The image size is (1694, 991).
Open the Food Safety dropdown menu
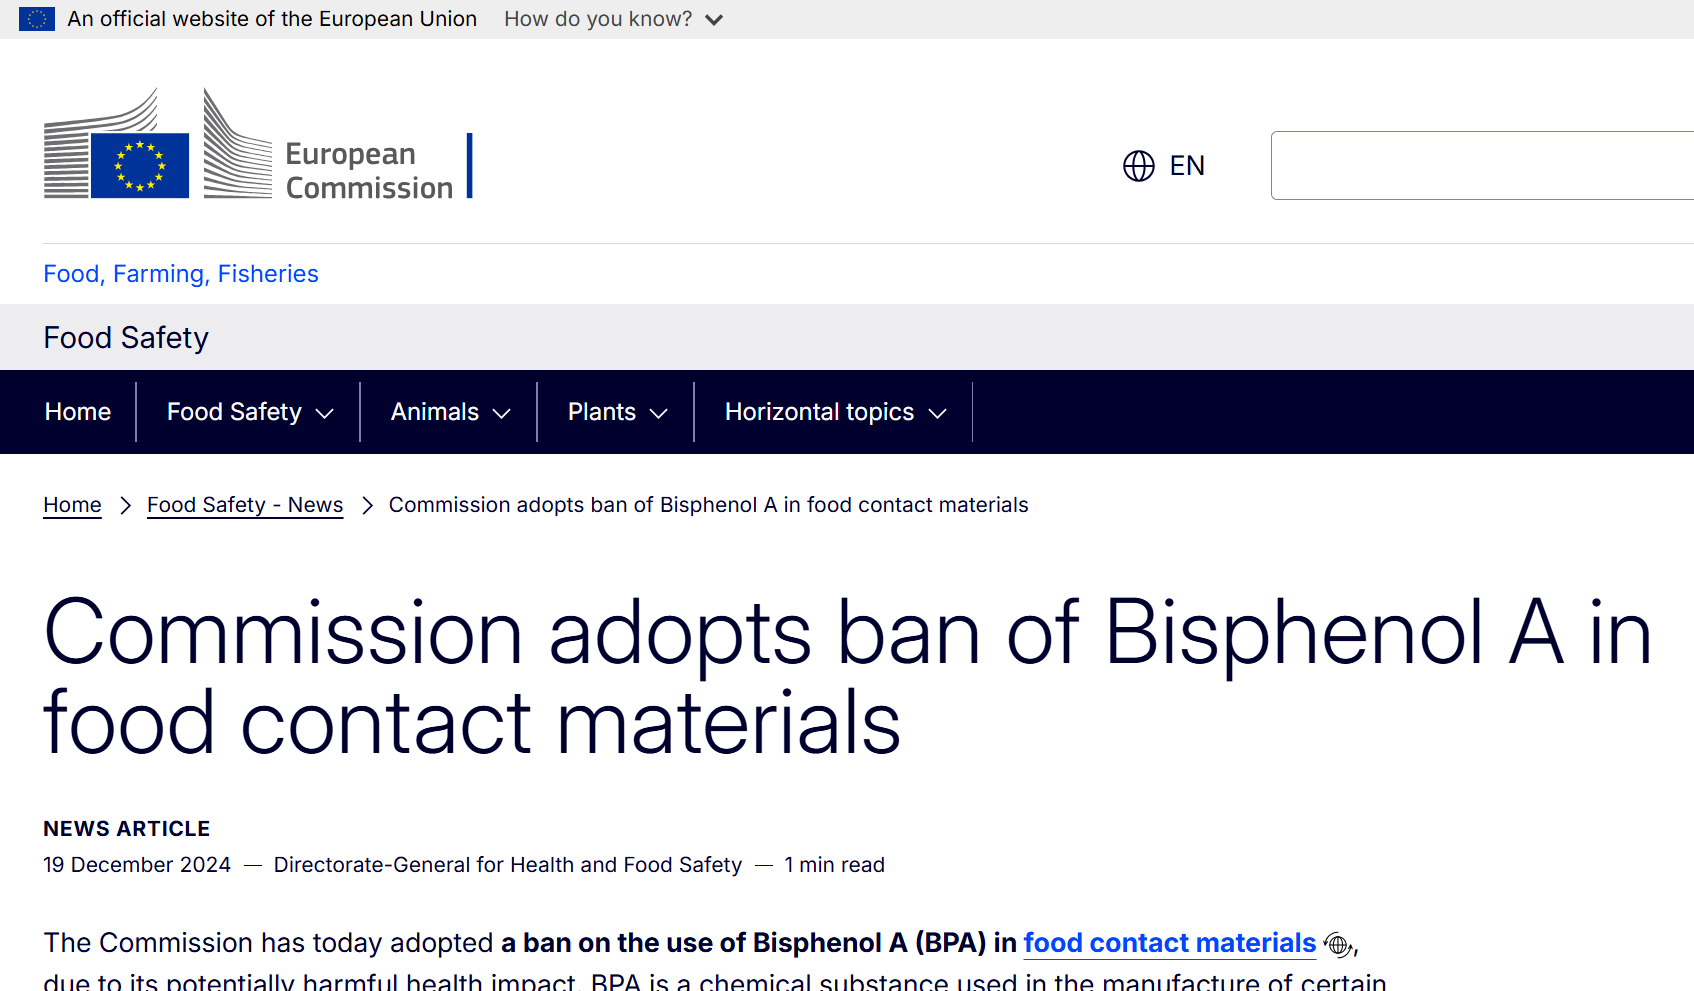click(249, 412)
